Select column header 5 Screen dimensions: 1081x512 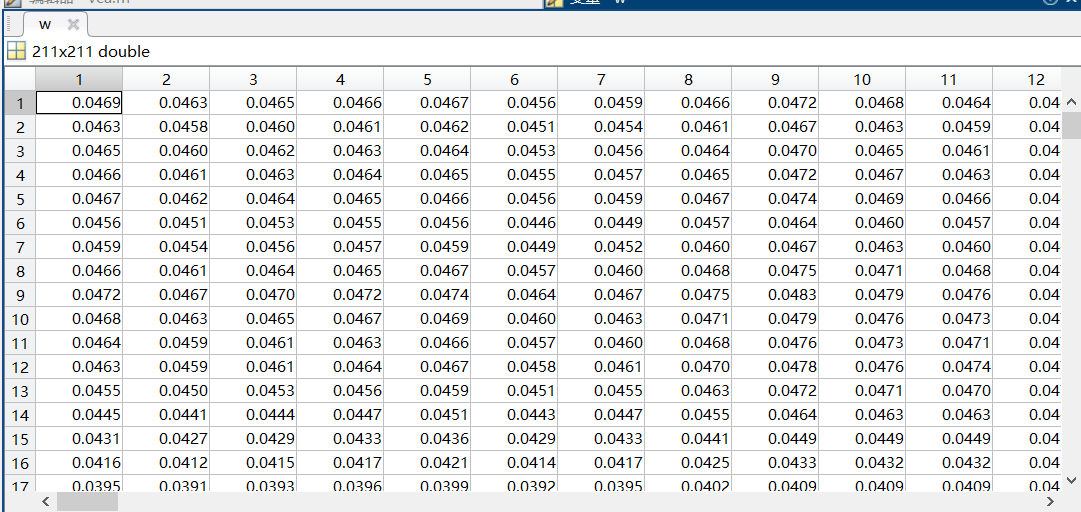tap(427, 79)
